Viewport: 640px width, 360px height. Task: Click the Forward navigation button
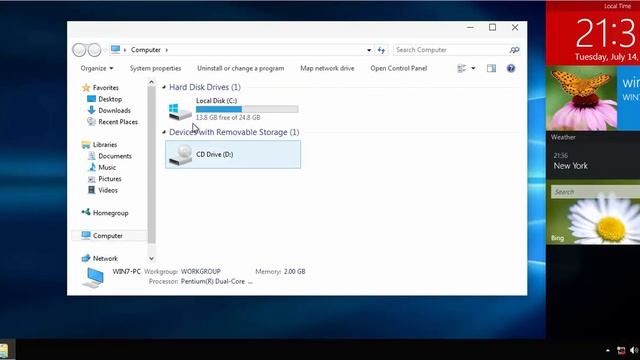[94, 50]
